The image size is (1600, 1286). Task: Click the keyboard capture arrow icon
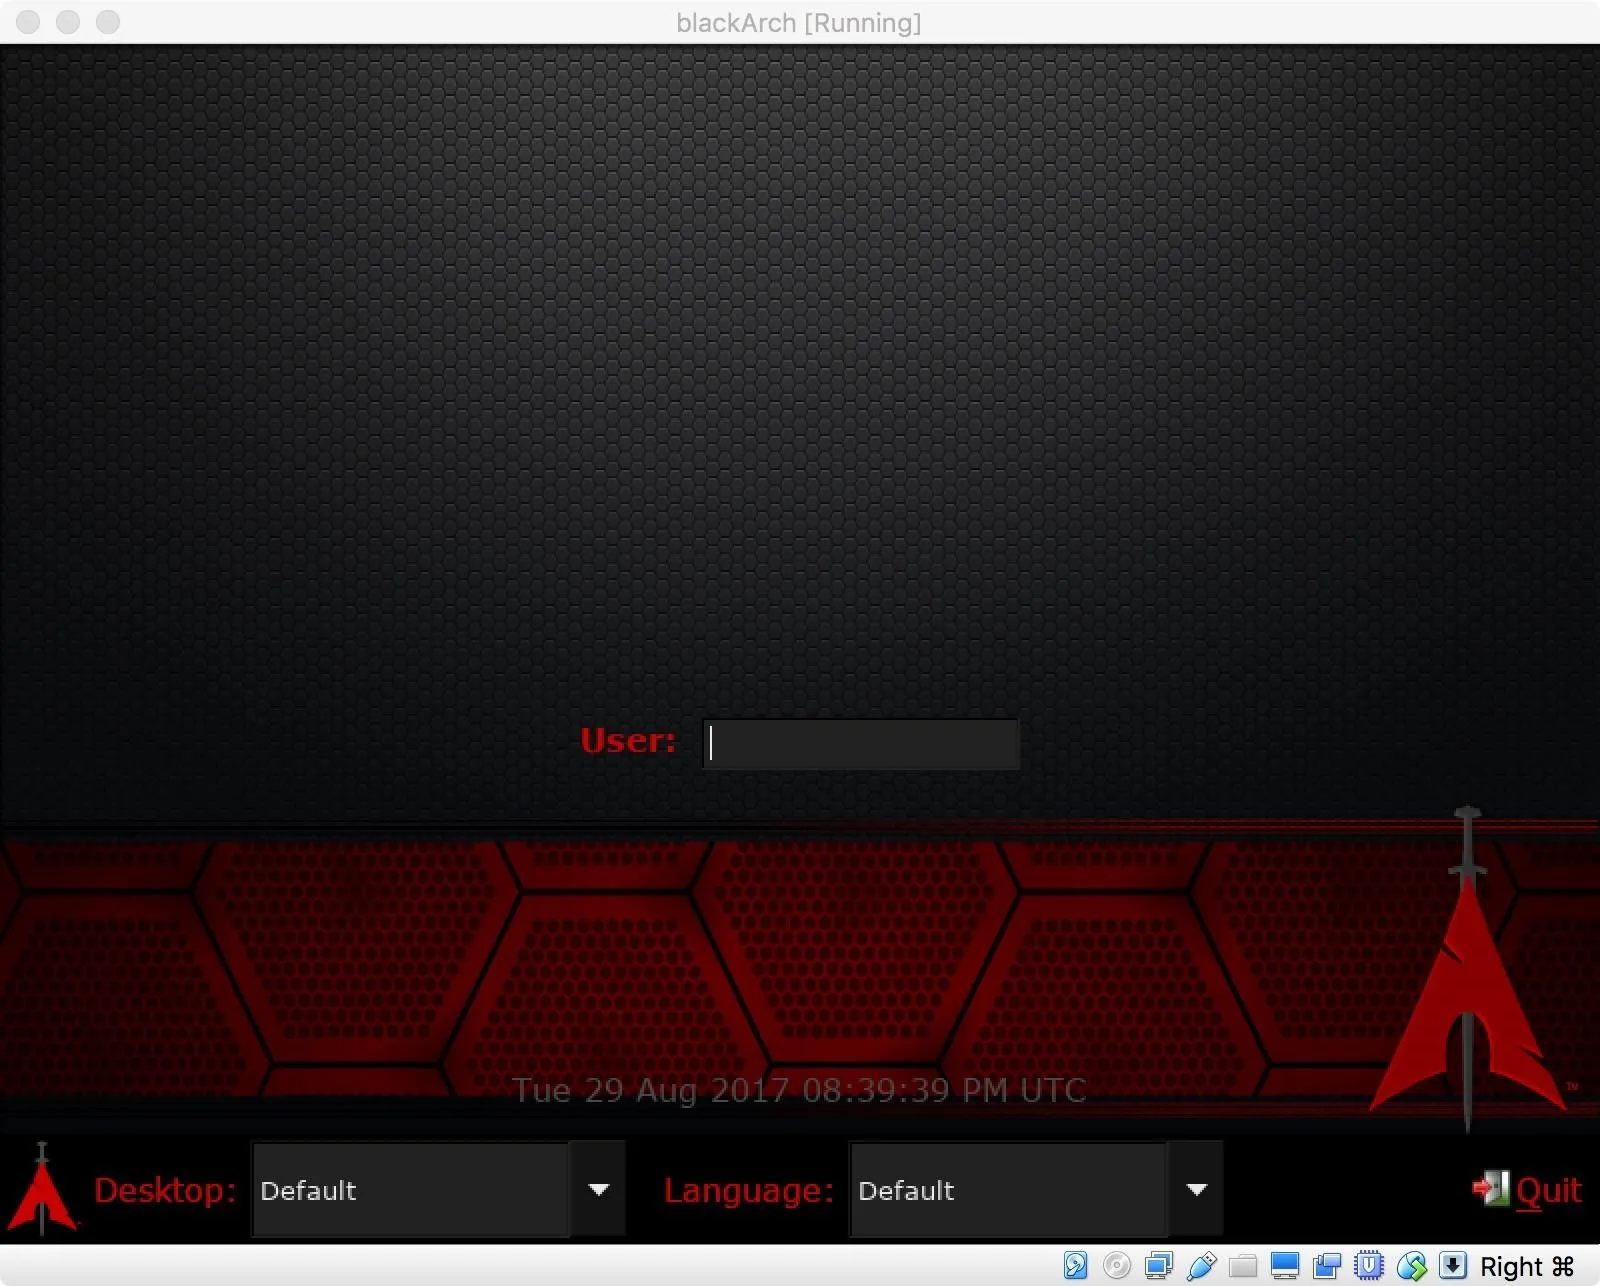click(1453, 1265)
